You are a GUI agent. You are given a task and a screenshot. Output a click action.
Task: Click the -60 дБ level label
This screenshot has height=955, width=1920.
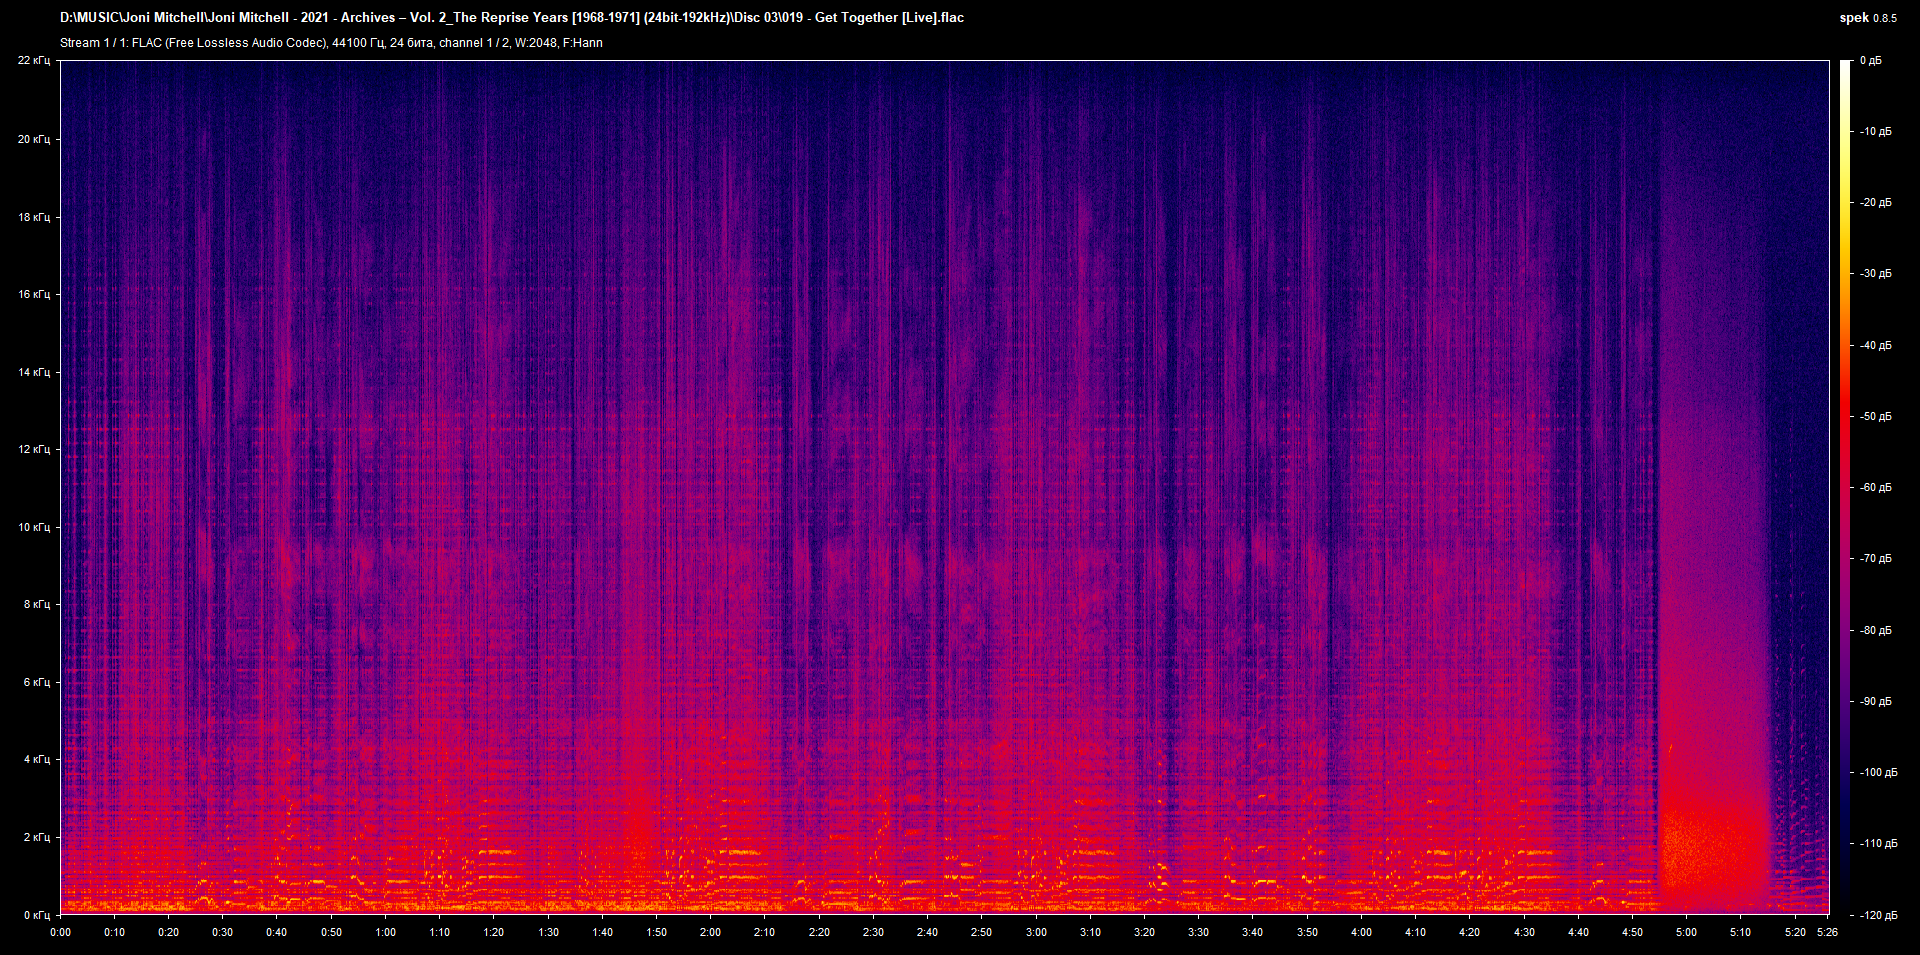(1875, 487)
